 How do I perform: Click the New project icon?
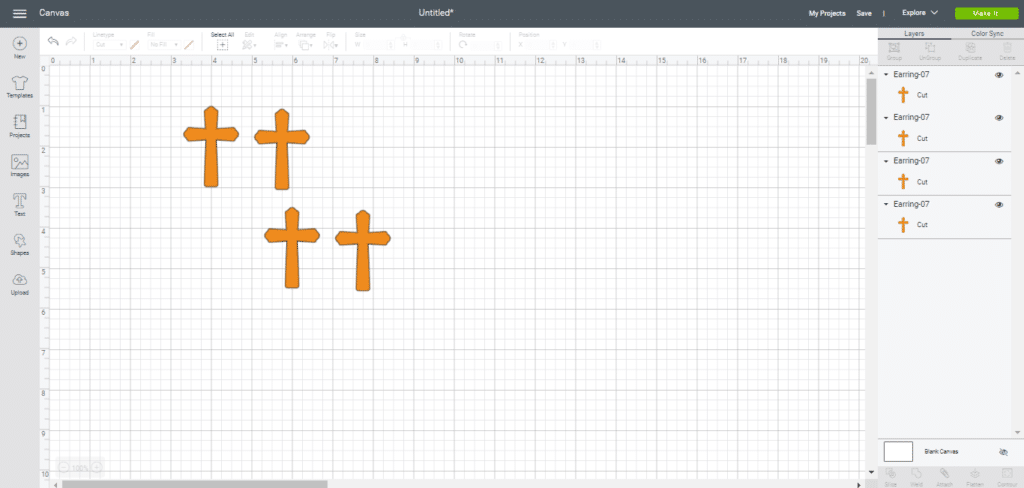coord(19,47)
